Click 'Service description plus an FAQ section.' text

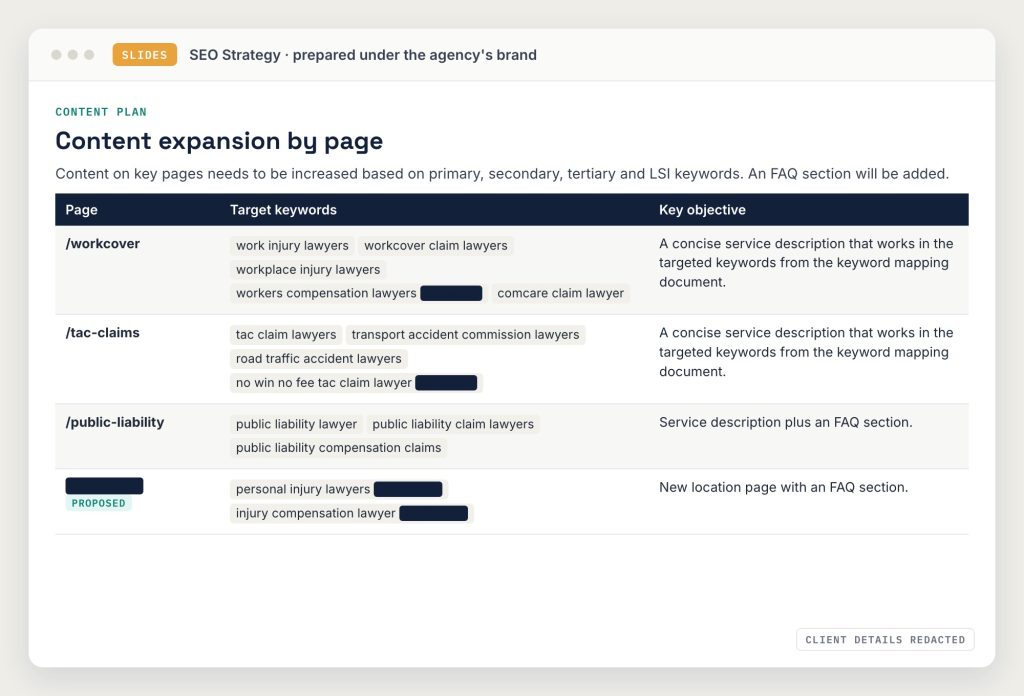786,422
